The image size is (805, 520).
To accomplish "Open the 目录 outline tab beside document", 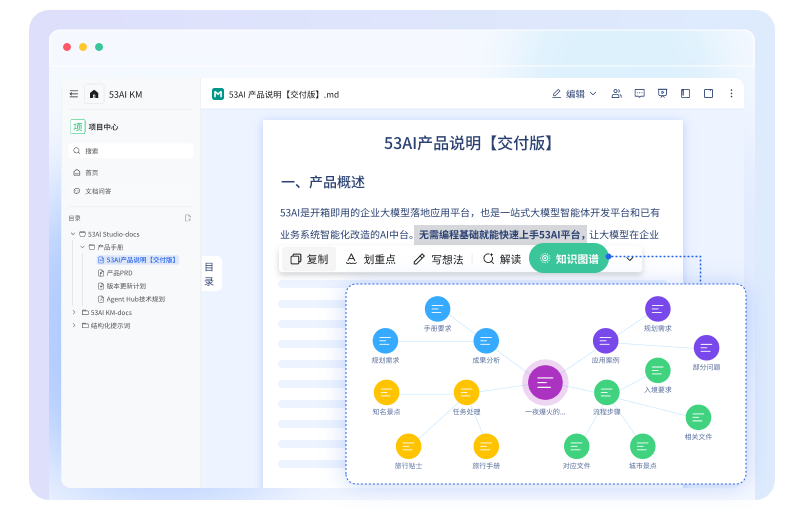I will 209,274.
